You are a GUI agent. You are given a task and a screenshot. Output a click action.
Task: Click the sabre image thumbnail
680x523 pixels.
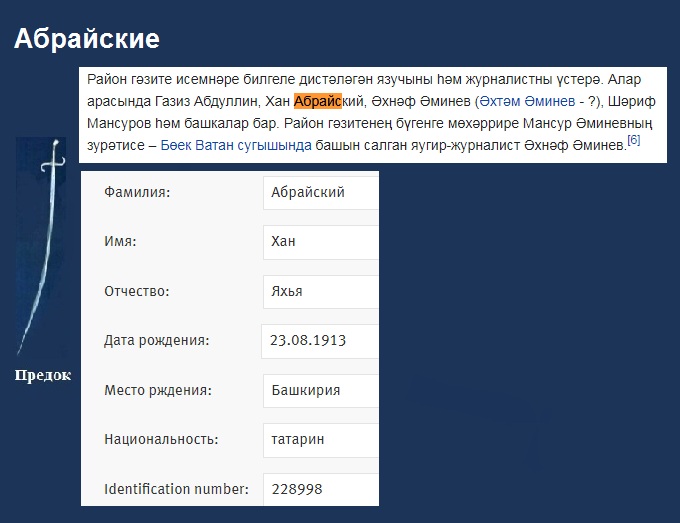click(x=42, y=247)
